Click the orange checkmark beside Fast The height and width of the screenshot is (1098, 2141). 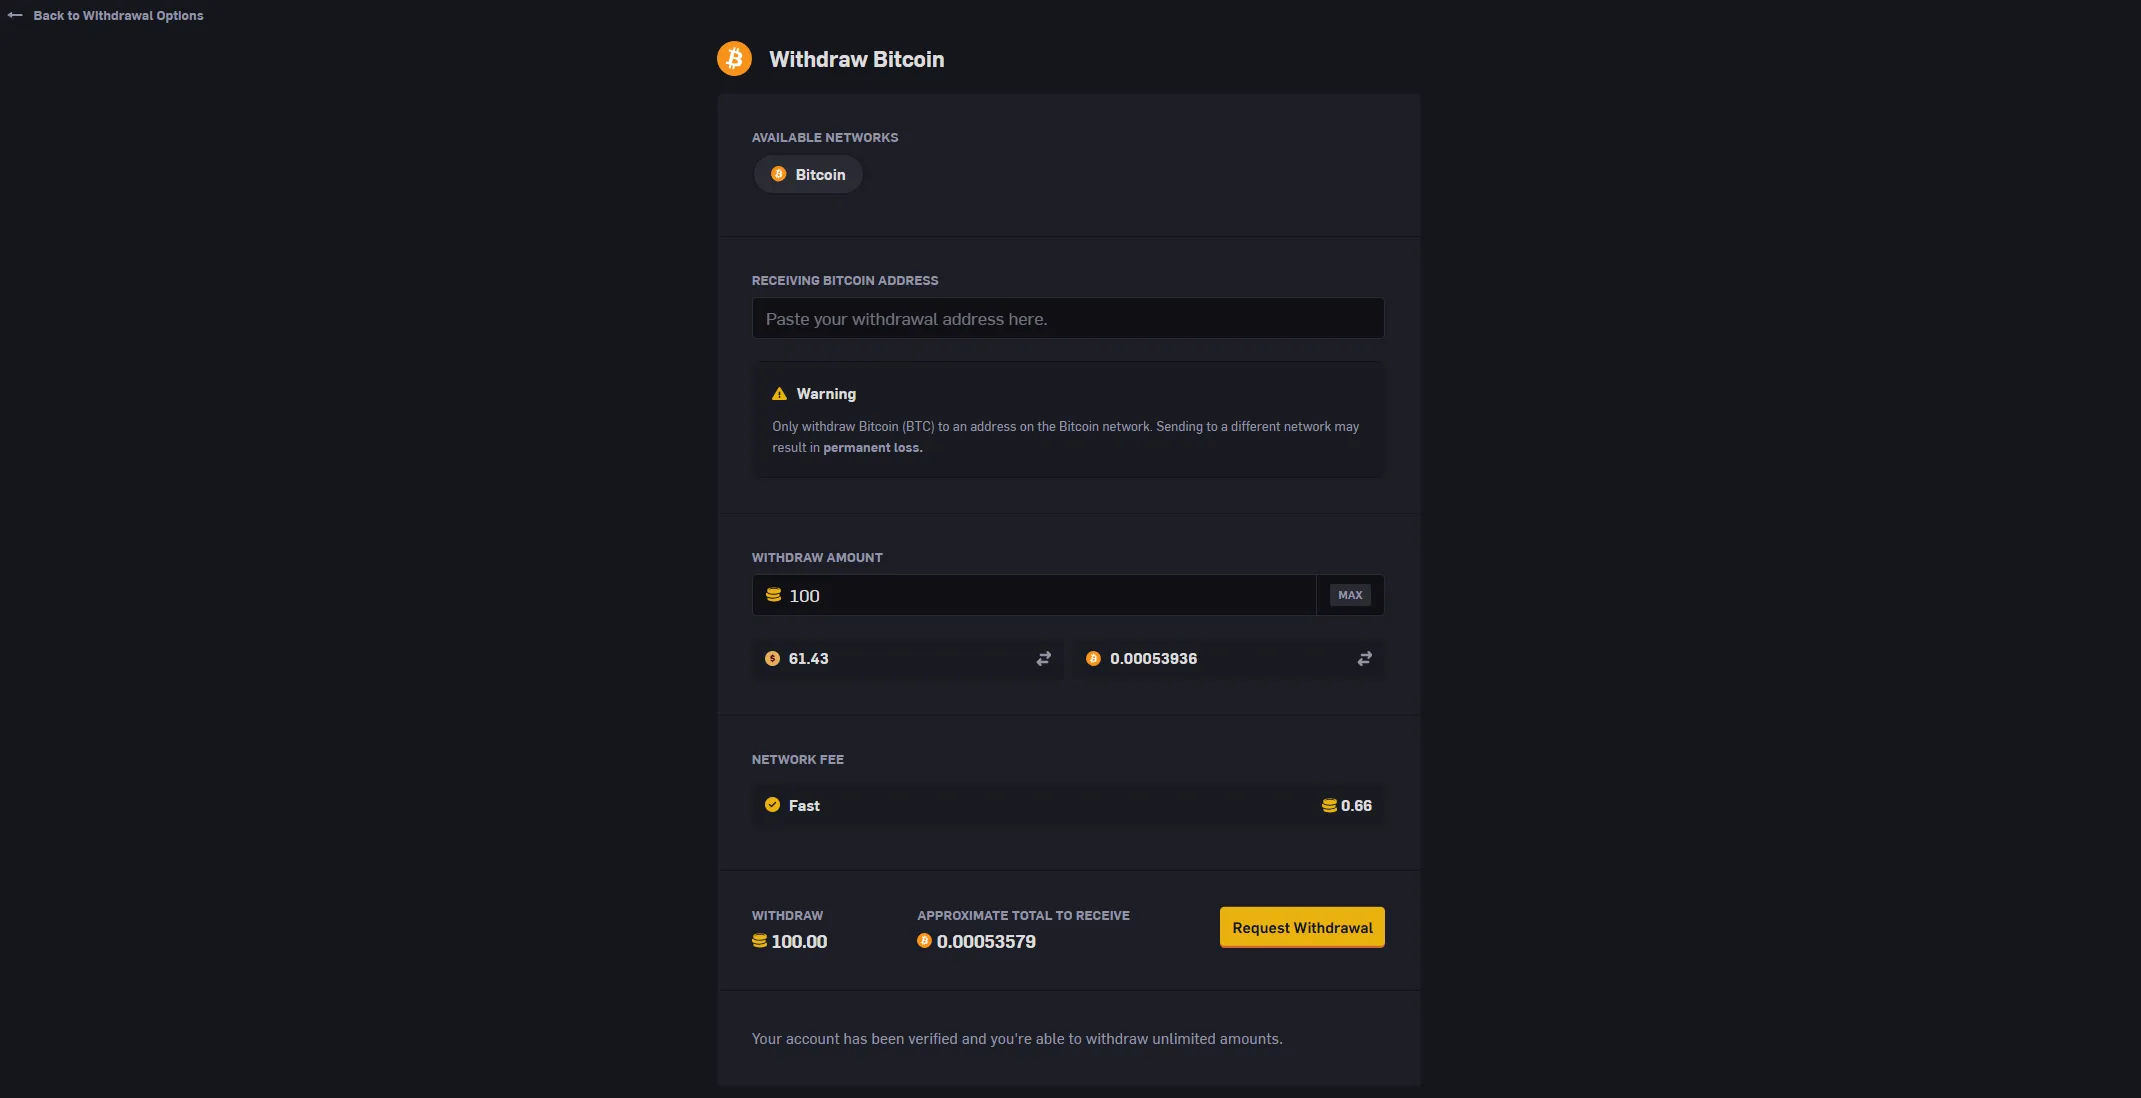pyautogui.click(x=771, y=805)
